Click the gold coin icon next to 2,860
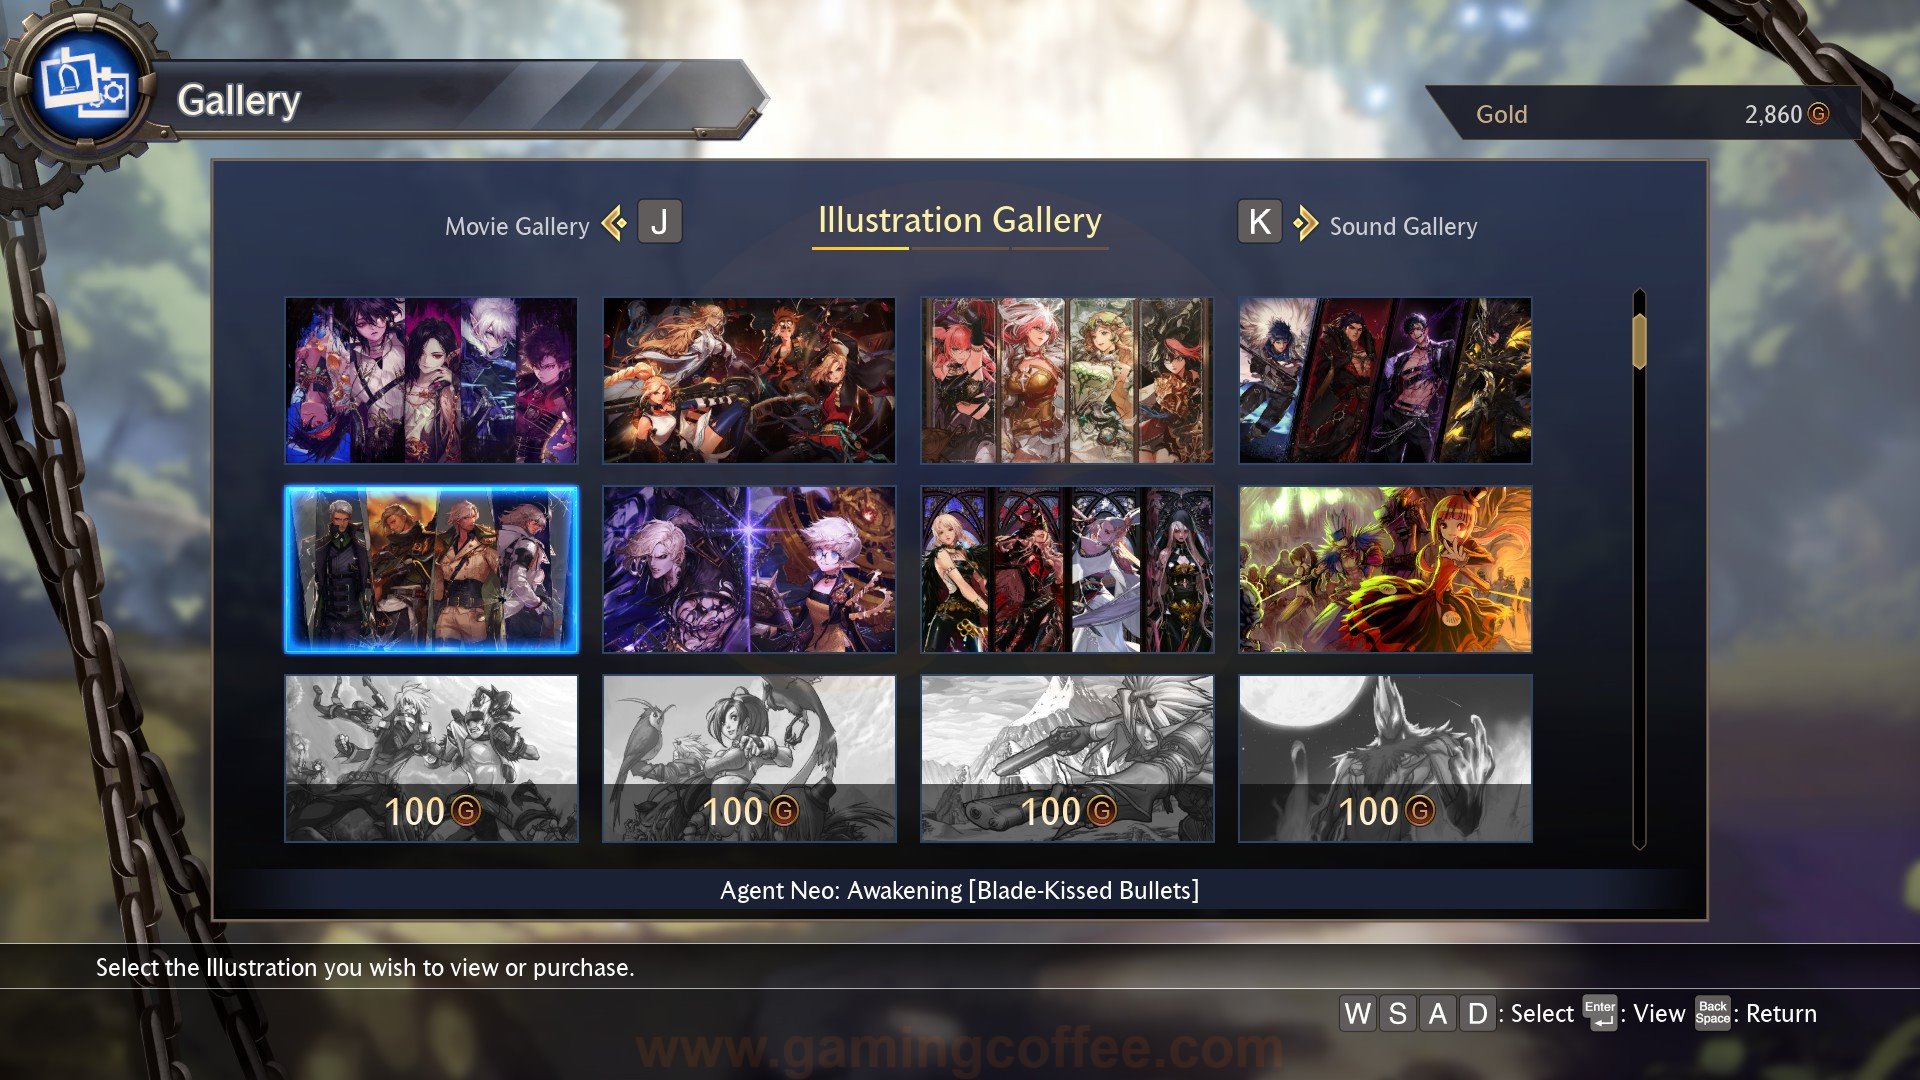This screenshot has width=1920, height=1080. click(1818, 114)
